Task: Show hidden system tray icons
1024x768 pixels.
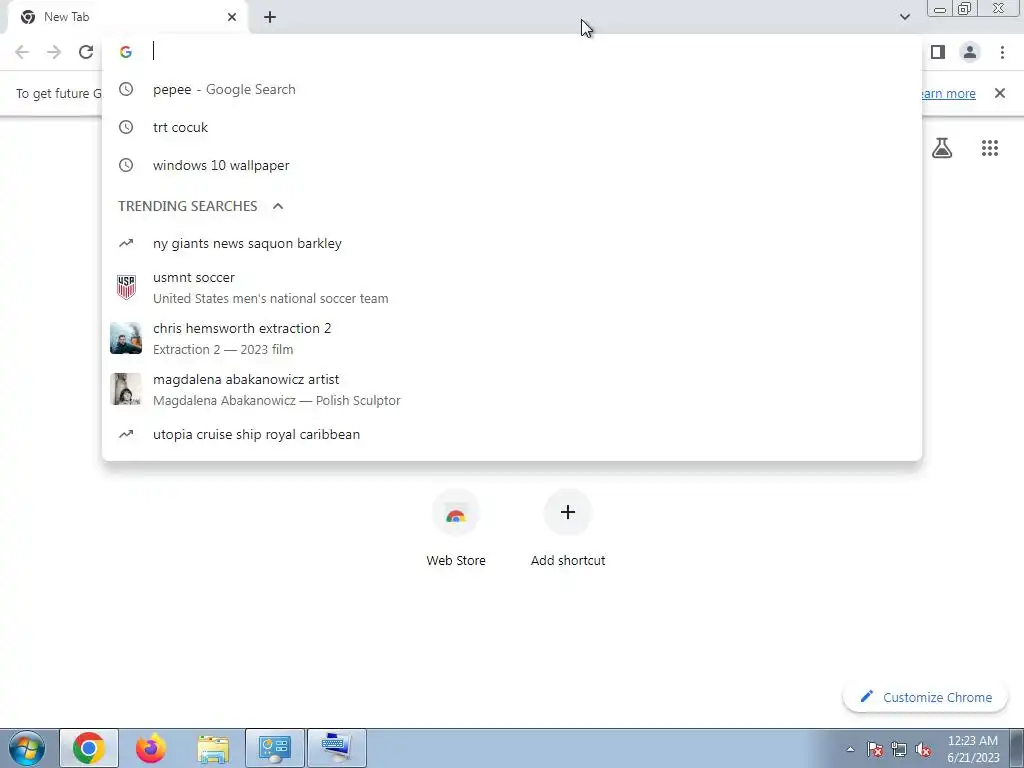Action: point(850,749)
